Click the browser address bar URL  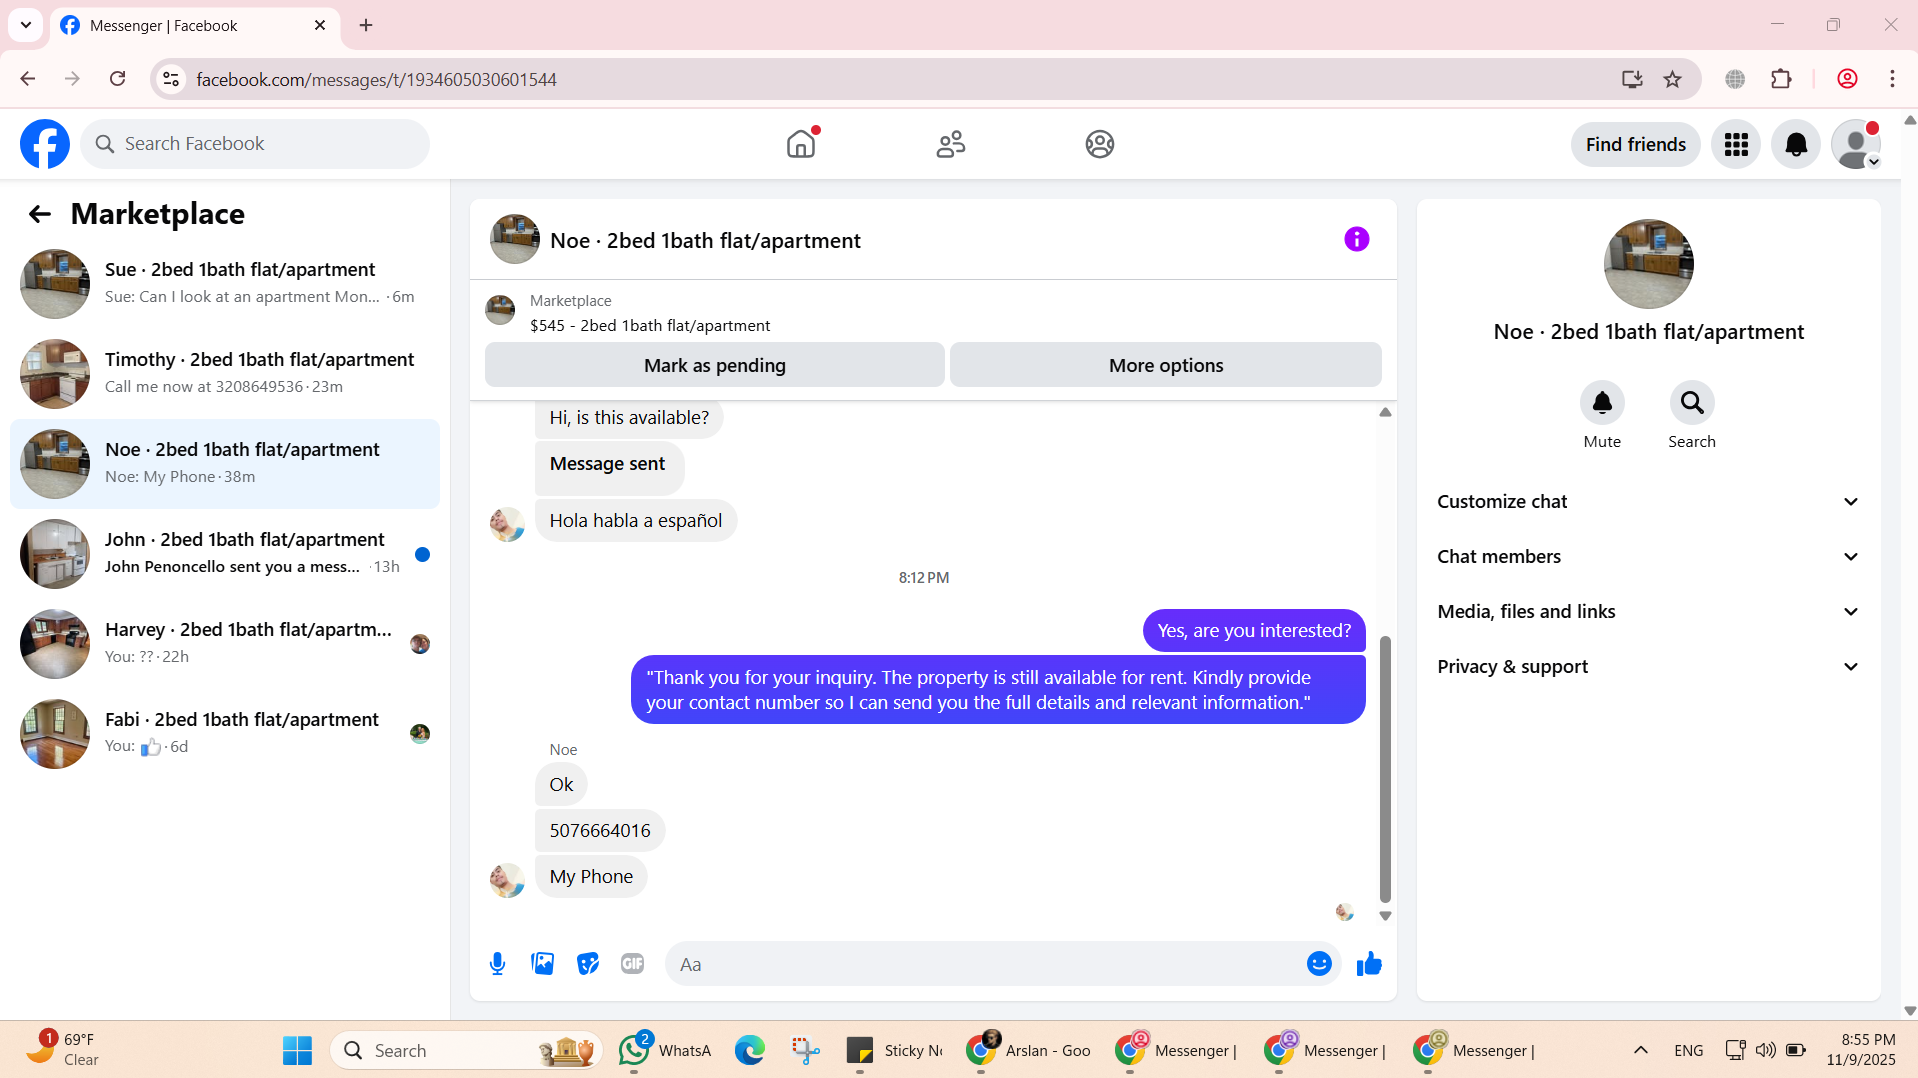376,79
